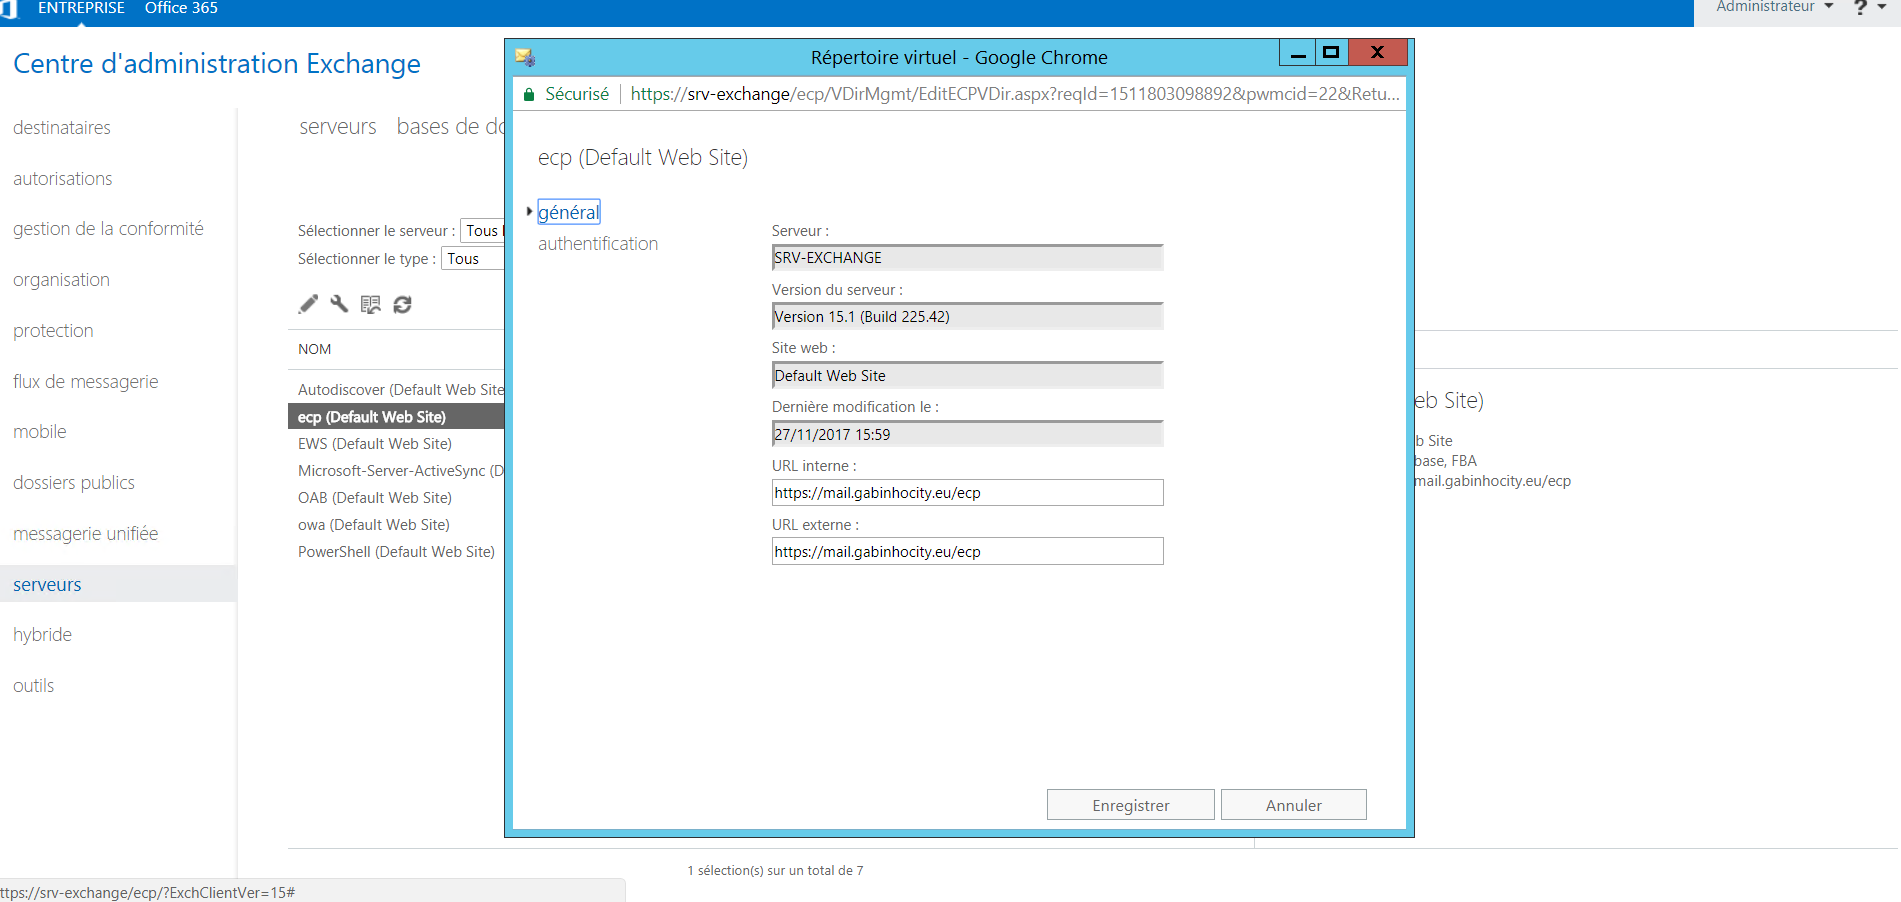Open organisation in sidebar
The image size is (1901, 902).
click(61, 280)
